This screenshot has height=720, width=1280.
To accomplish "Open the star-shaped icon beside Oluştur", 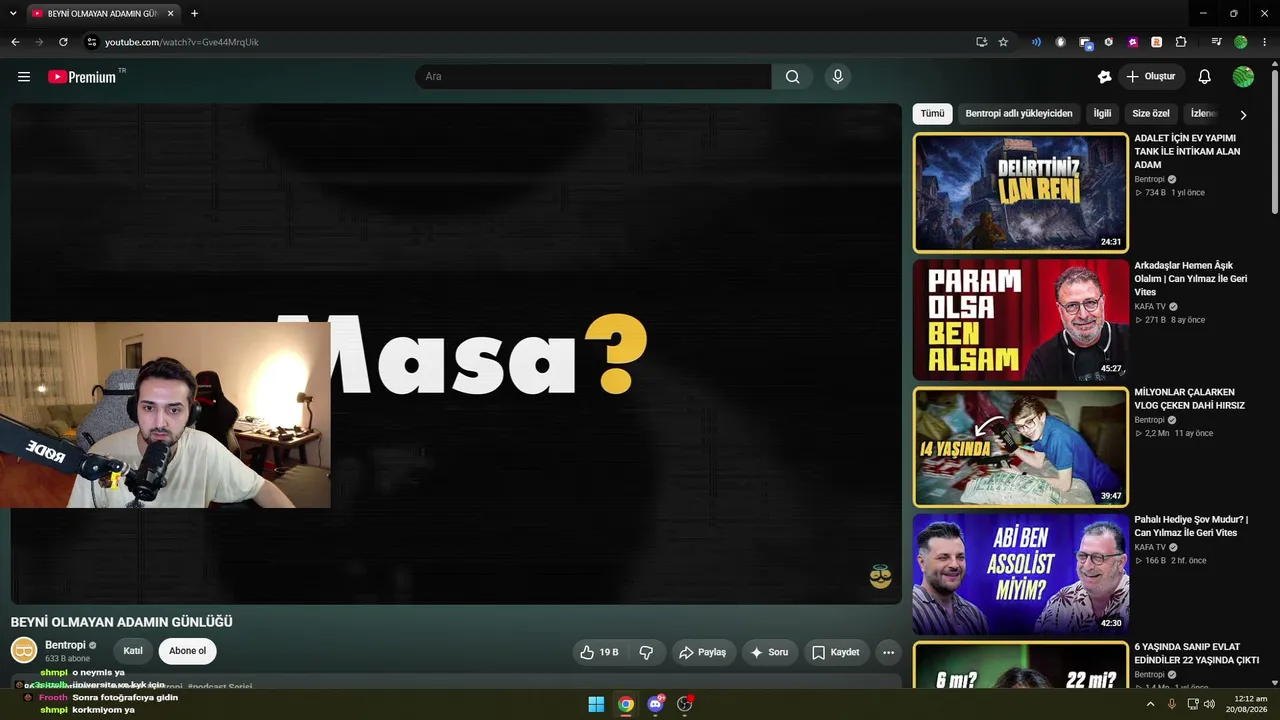I will point(1104,77).
